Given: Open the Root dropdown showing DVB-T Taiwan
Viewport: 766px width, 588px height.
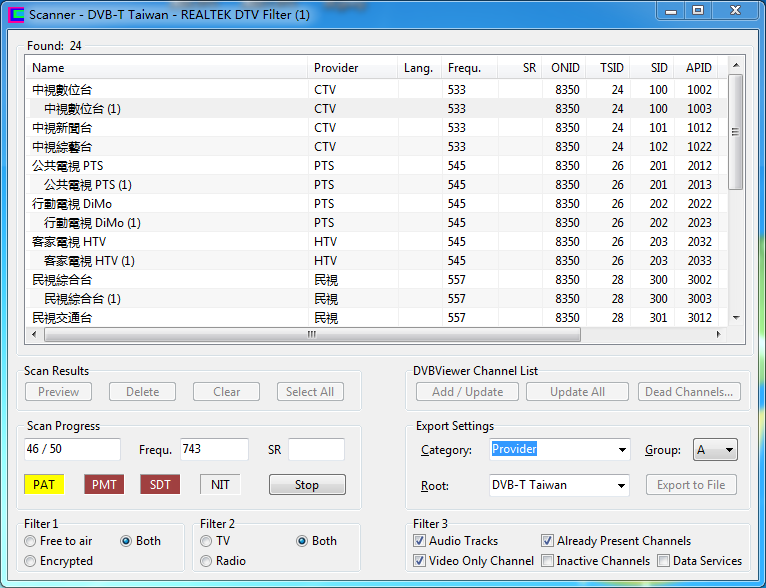Looking at the screenshot, I should coord(559,486).
